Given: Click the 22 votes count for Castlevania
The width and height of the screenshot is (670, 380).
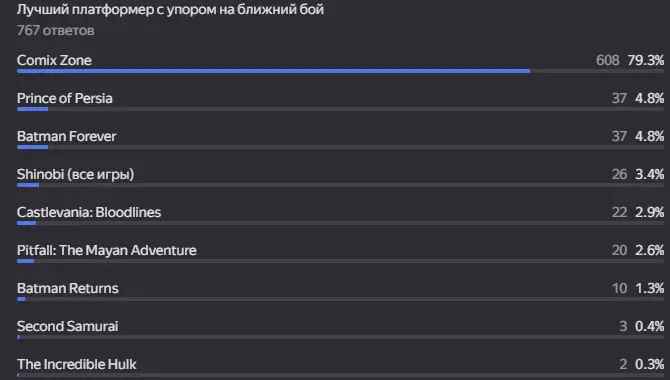Looking at the screenshot, I should tap(619, 212).
